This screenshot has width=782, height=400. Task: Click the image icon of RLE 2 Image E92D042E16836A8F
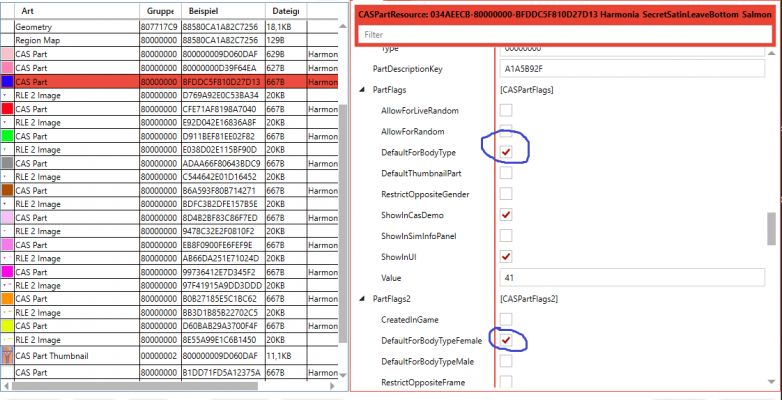[x=7, y=123]
